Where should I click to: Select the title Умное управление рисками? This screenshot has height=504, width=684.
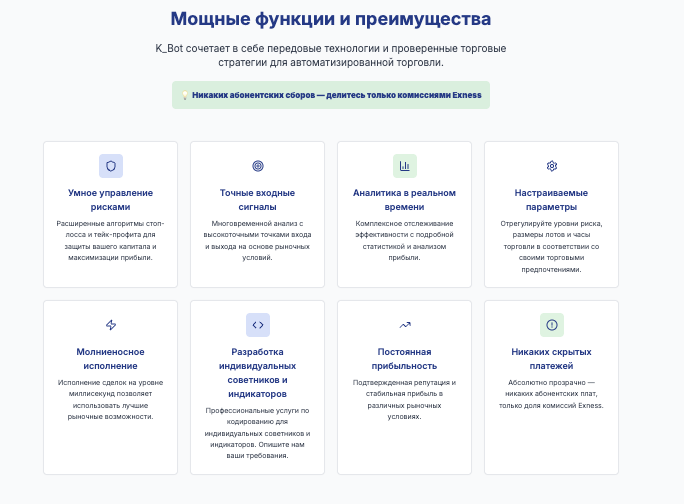coord(110,200)
